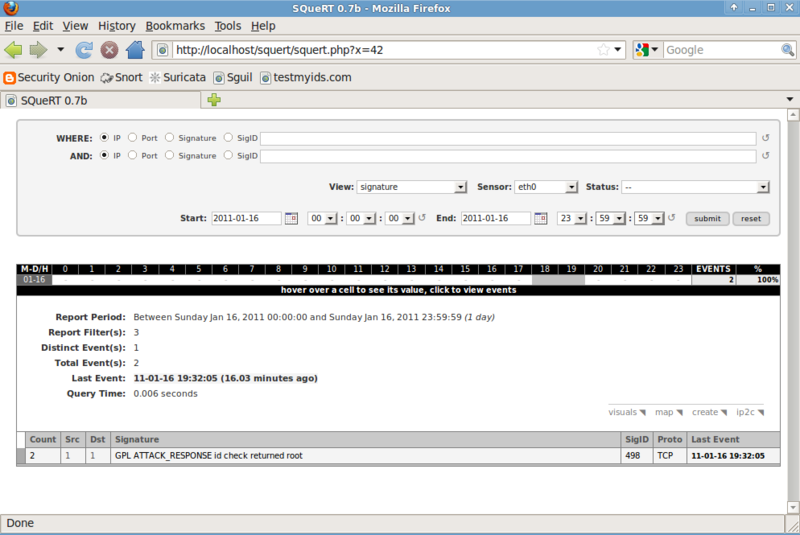Reload the page with the refresh icon

pyautogui.click(x=84, y=50)
